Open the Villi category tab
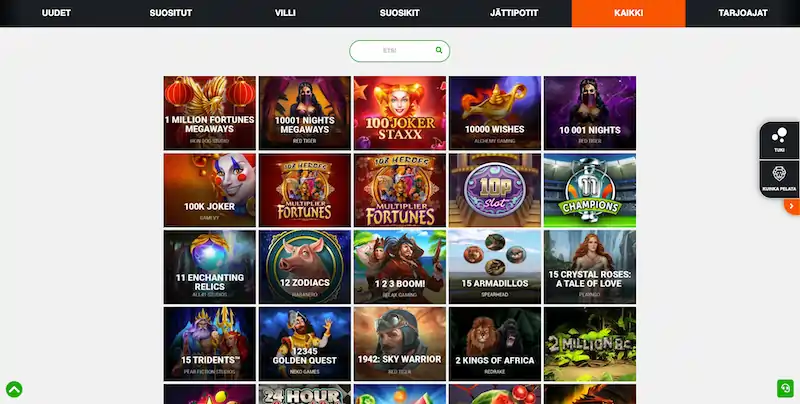 tap(285, 13)
